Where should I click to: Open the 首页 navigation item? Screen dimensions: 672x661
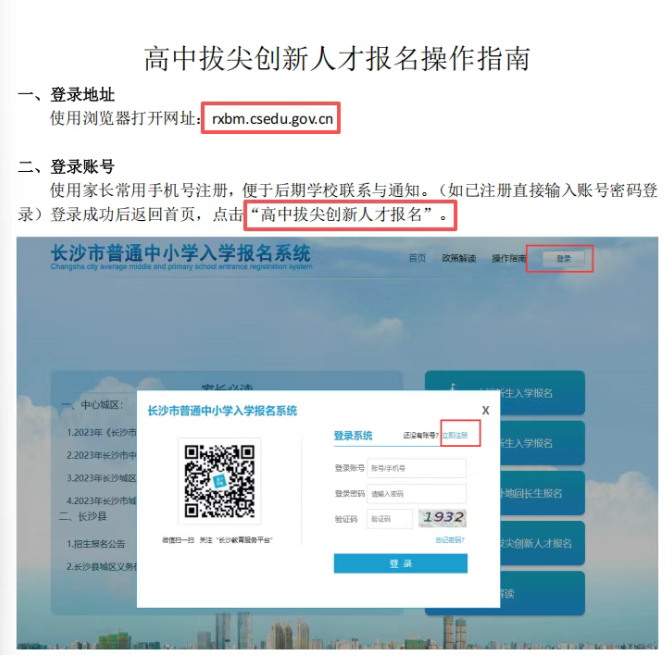(417, 258)
